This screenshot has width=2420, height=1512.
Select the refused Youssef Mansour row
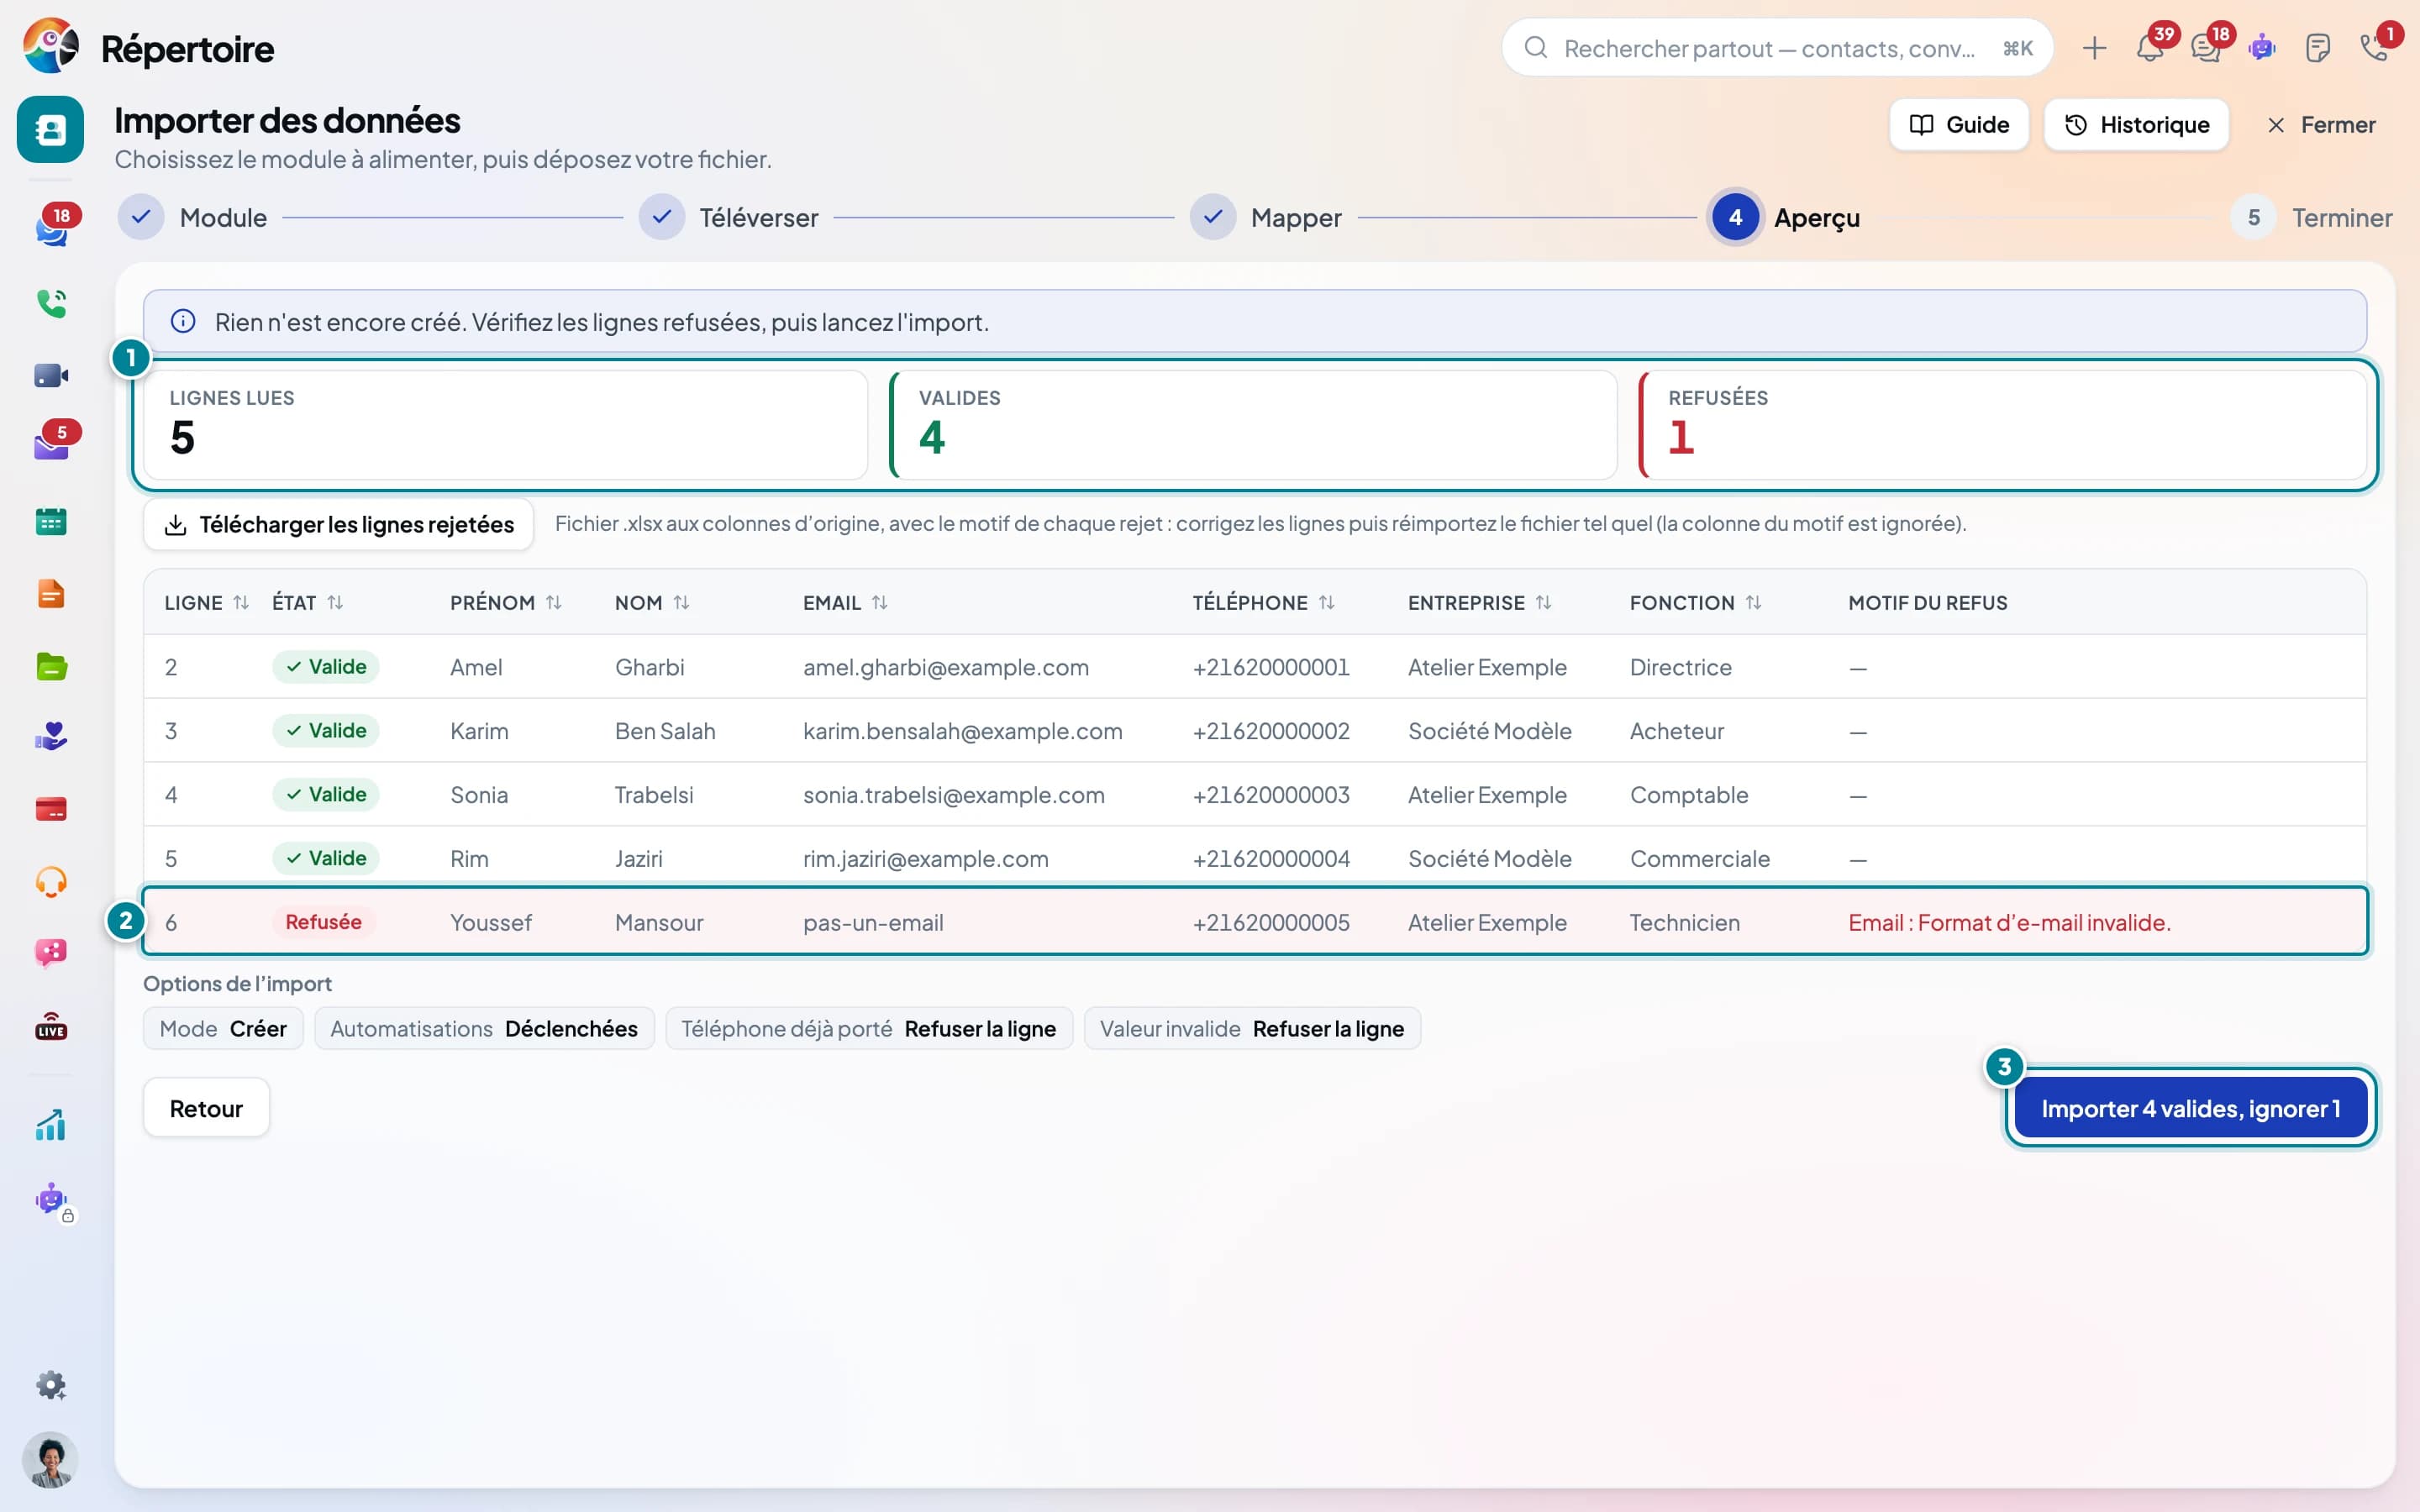pyautogui.click(x=1255, y=922)
